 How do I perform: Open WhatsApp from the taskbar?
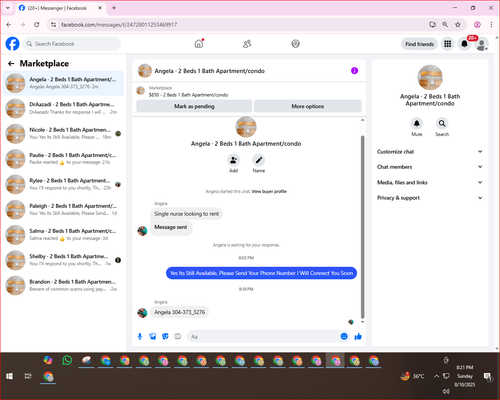click(x=67, y=360)
